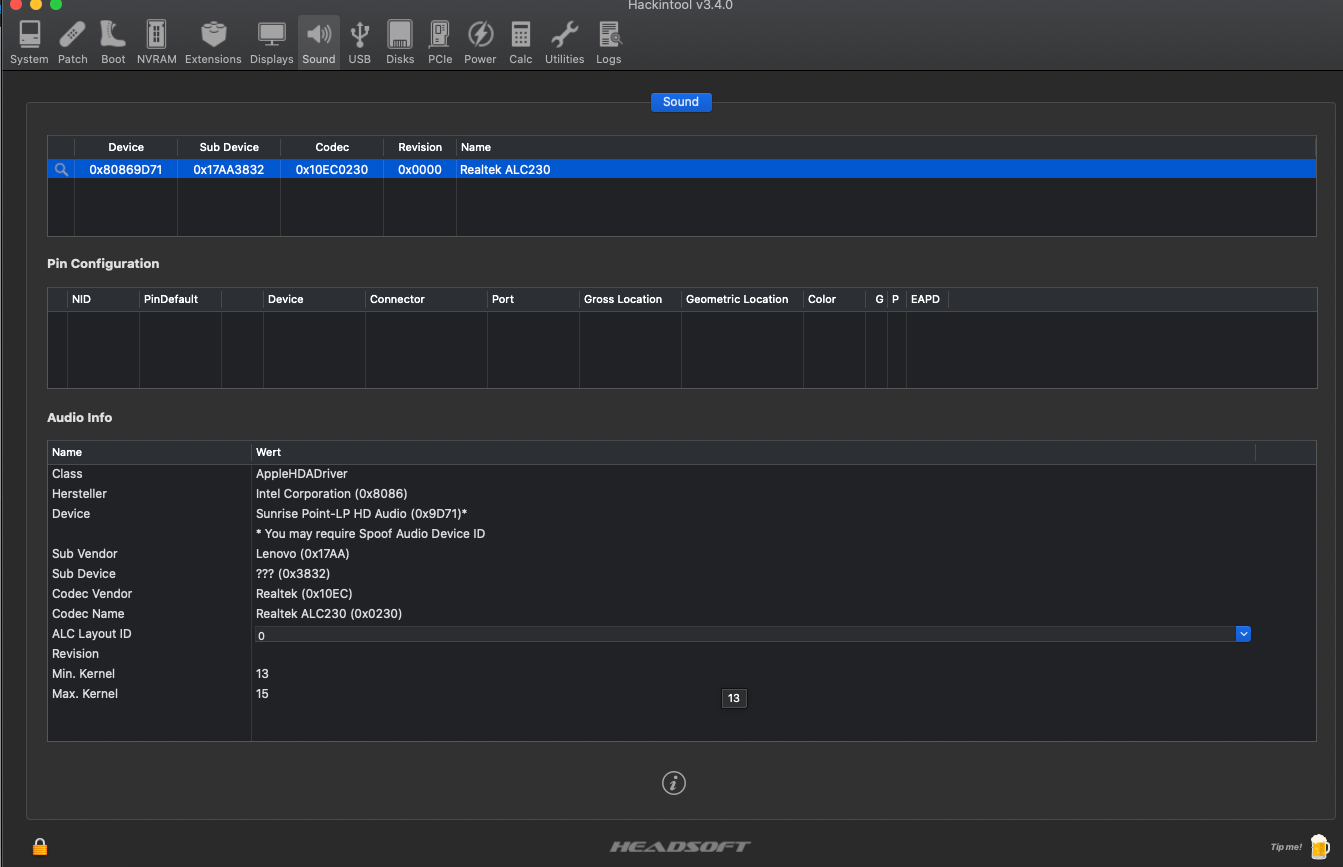Show the Extensions section
1343x867 pixels.
(x=213, y=42)
